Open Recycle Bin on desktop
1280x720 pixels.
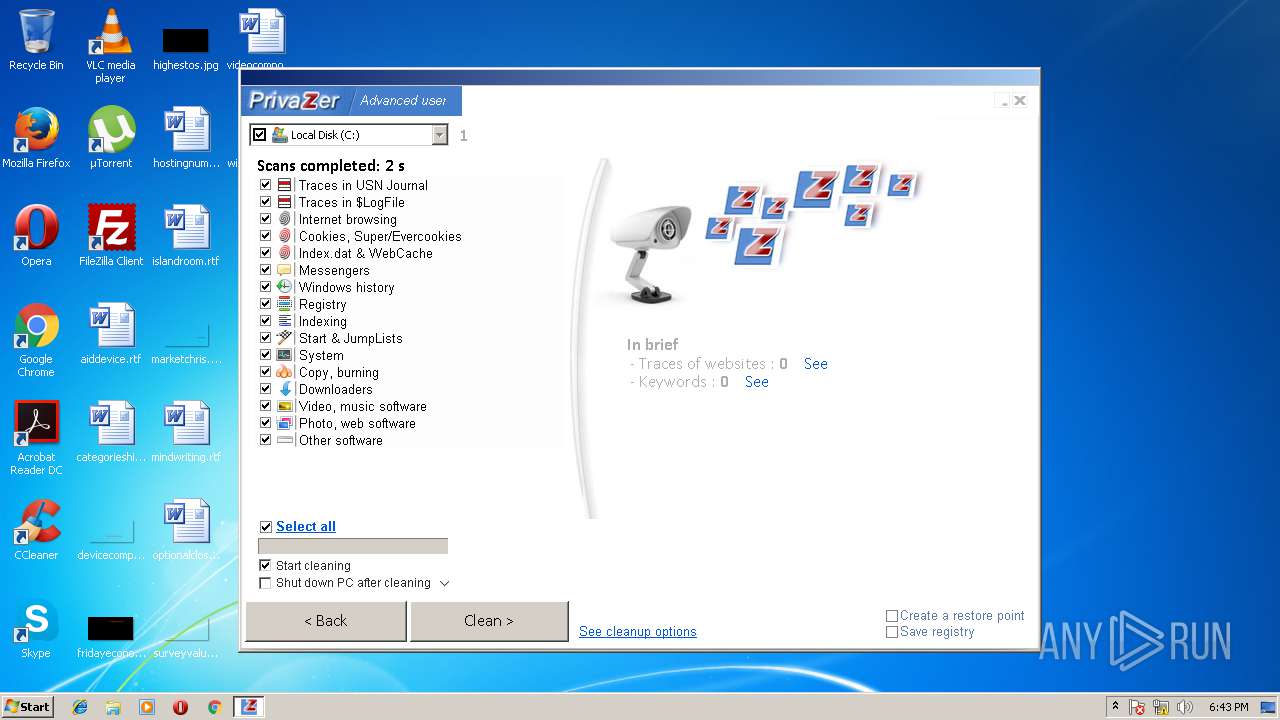click(x=36, y=41)
